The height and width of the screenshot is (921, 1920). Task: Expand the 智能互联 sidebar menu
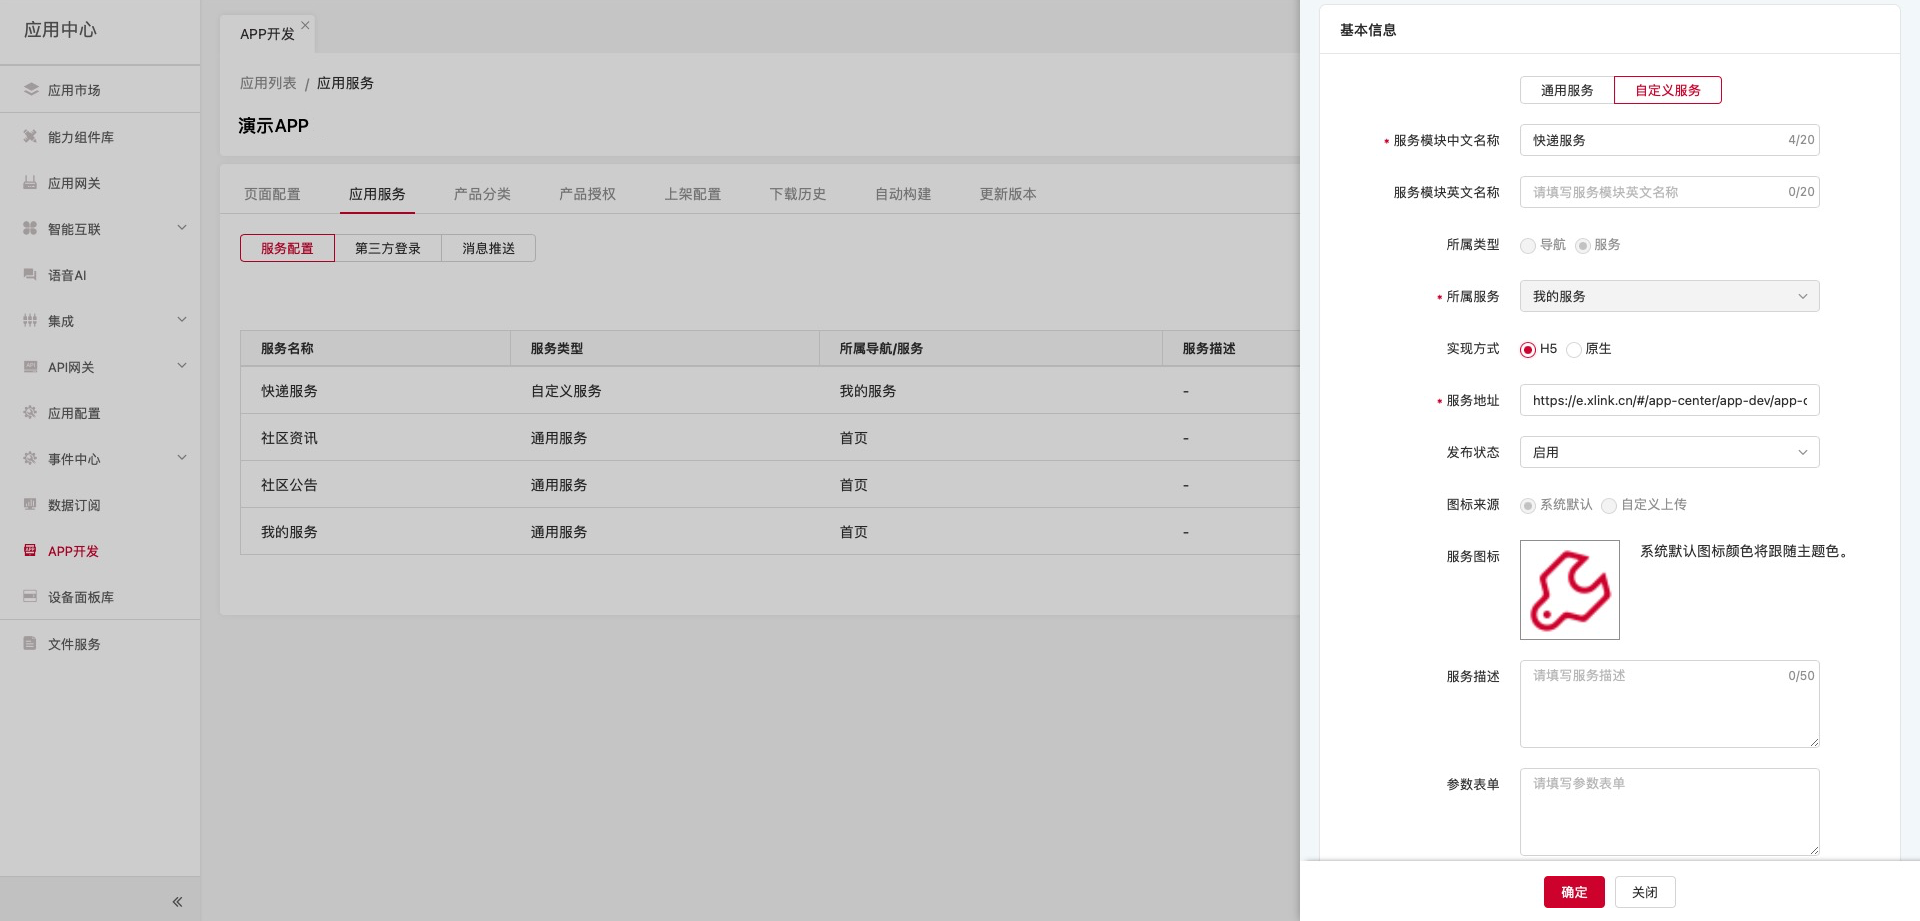point(182,228)
